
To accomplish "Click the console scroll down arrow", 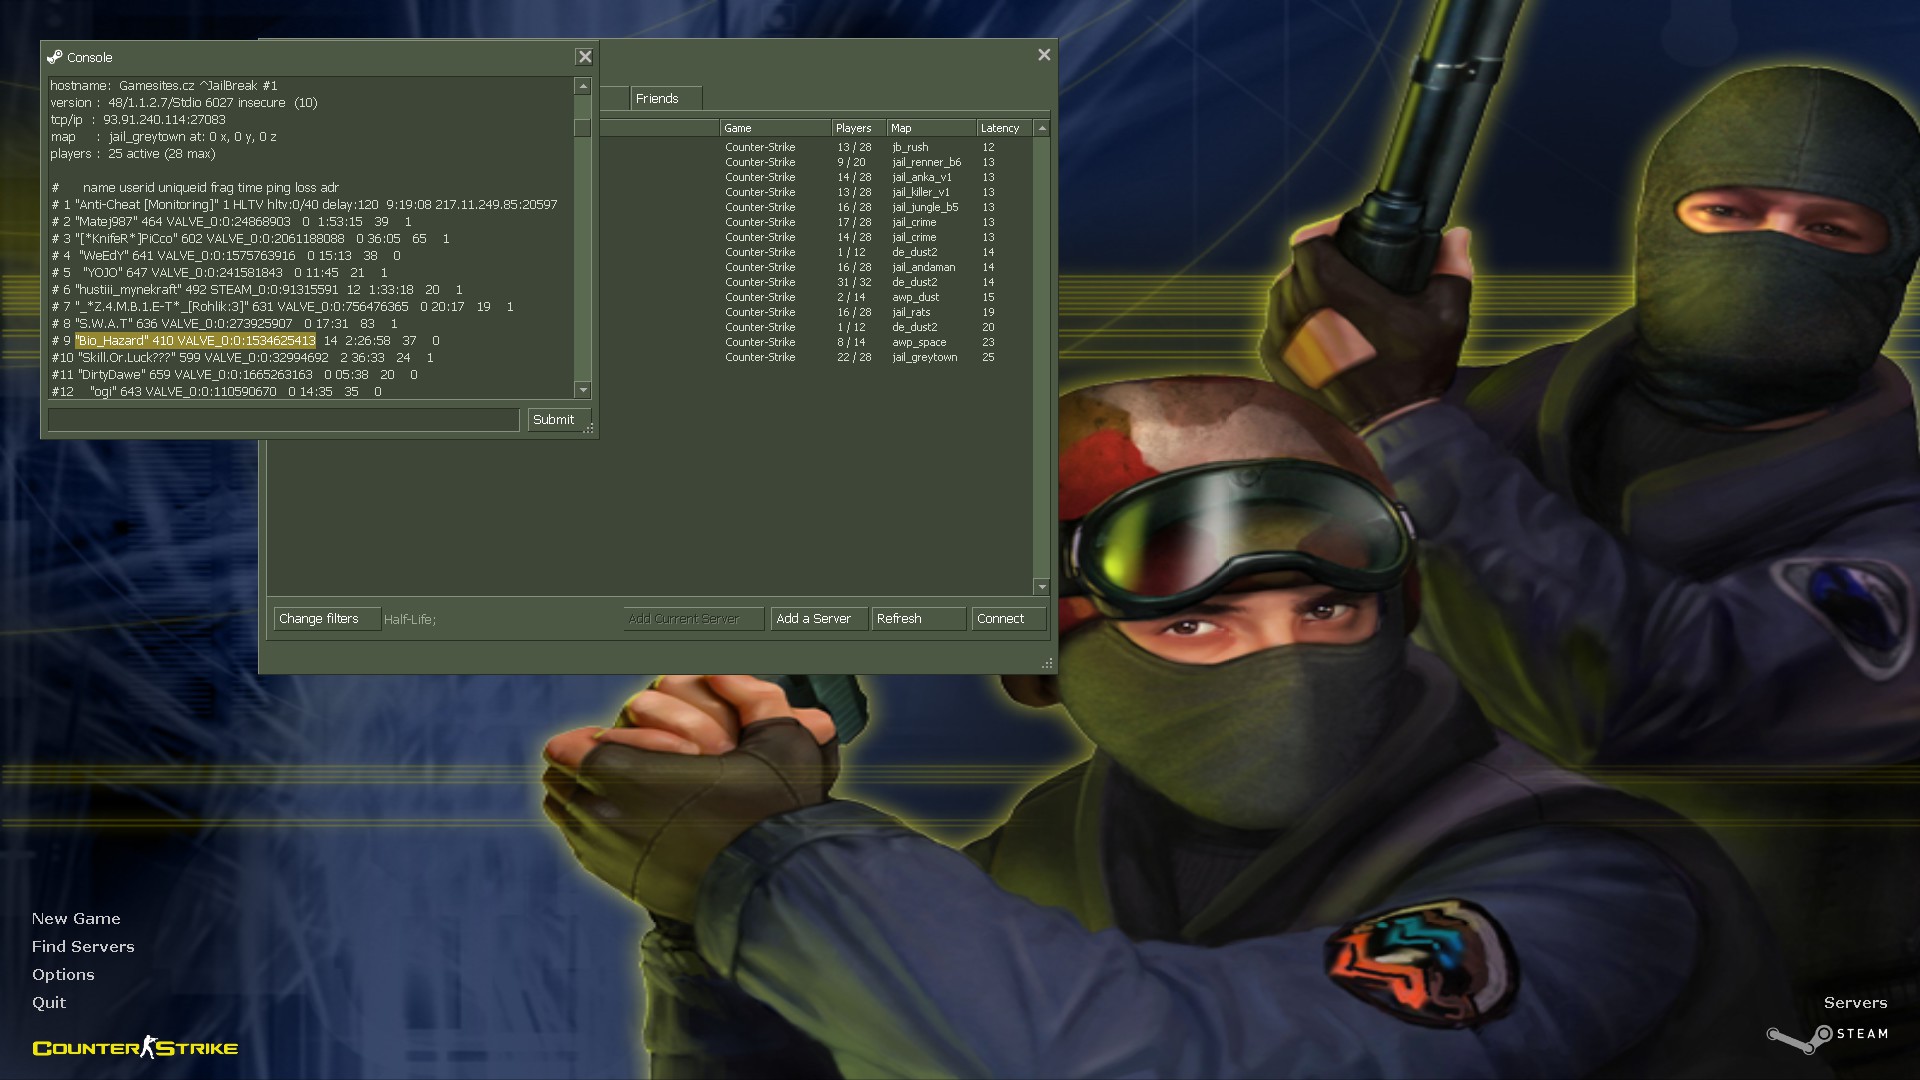I will pyautogui.click(x=582, y=390).
